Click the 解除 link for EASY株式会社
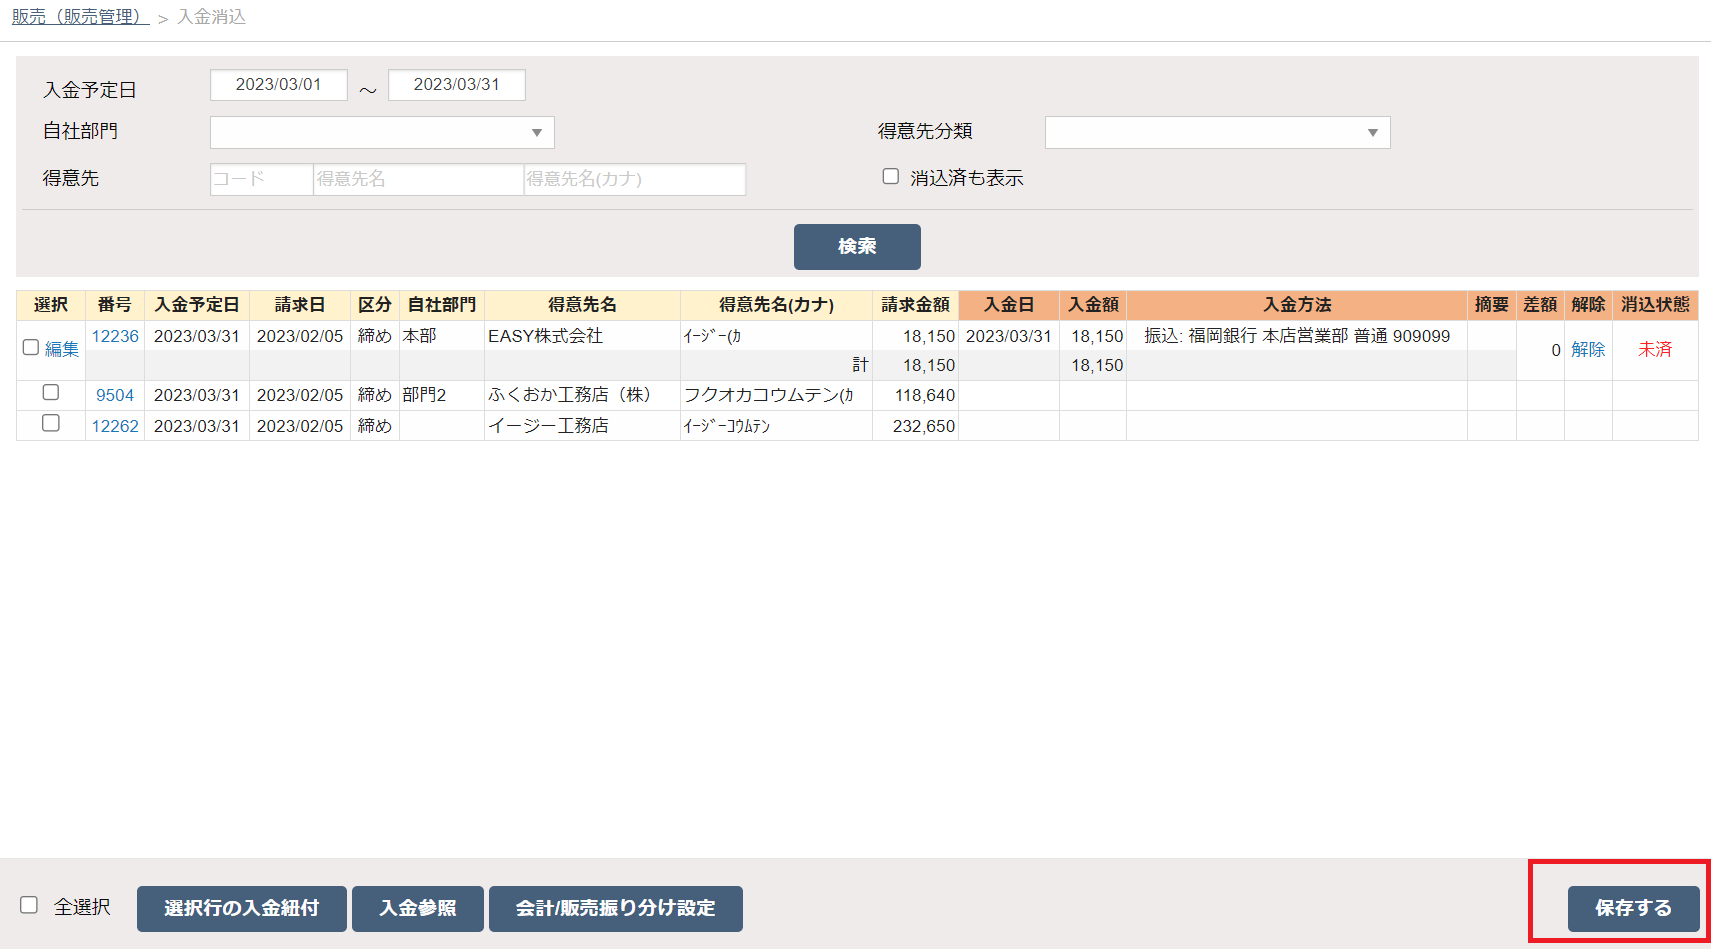Image resolution: width=1711 pixels, height=949 pixels. 1587,349
